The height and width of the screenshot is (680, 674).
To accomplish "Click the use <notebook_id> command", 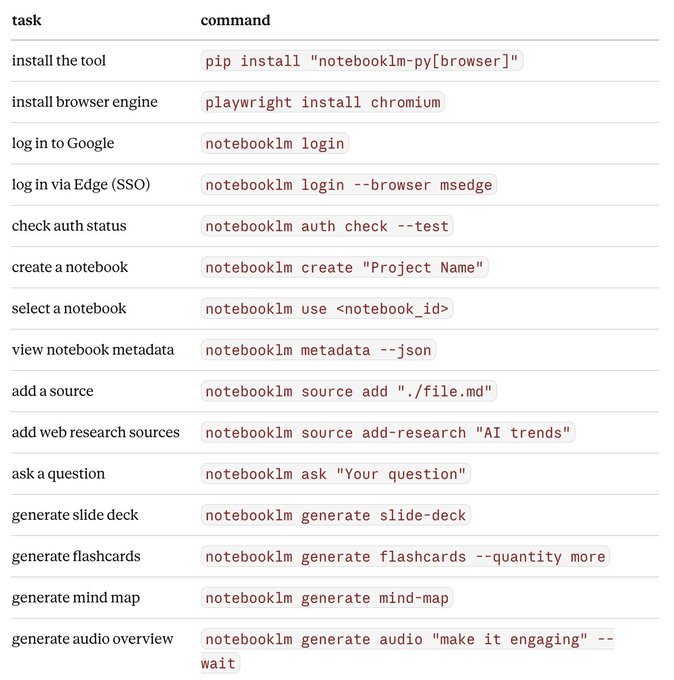I will (327, 309).
